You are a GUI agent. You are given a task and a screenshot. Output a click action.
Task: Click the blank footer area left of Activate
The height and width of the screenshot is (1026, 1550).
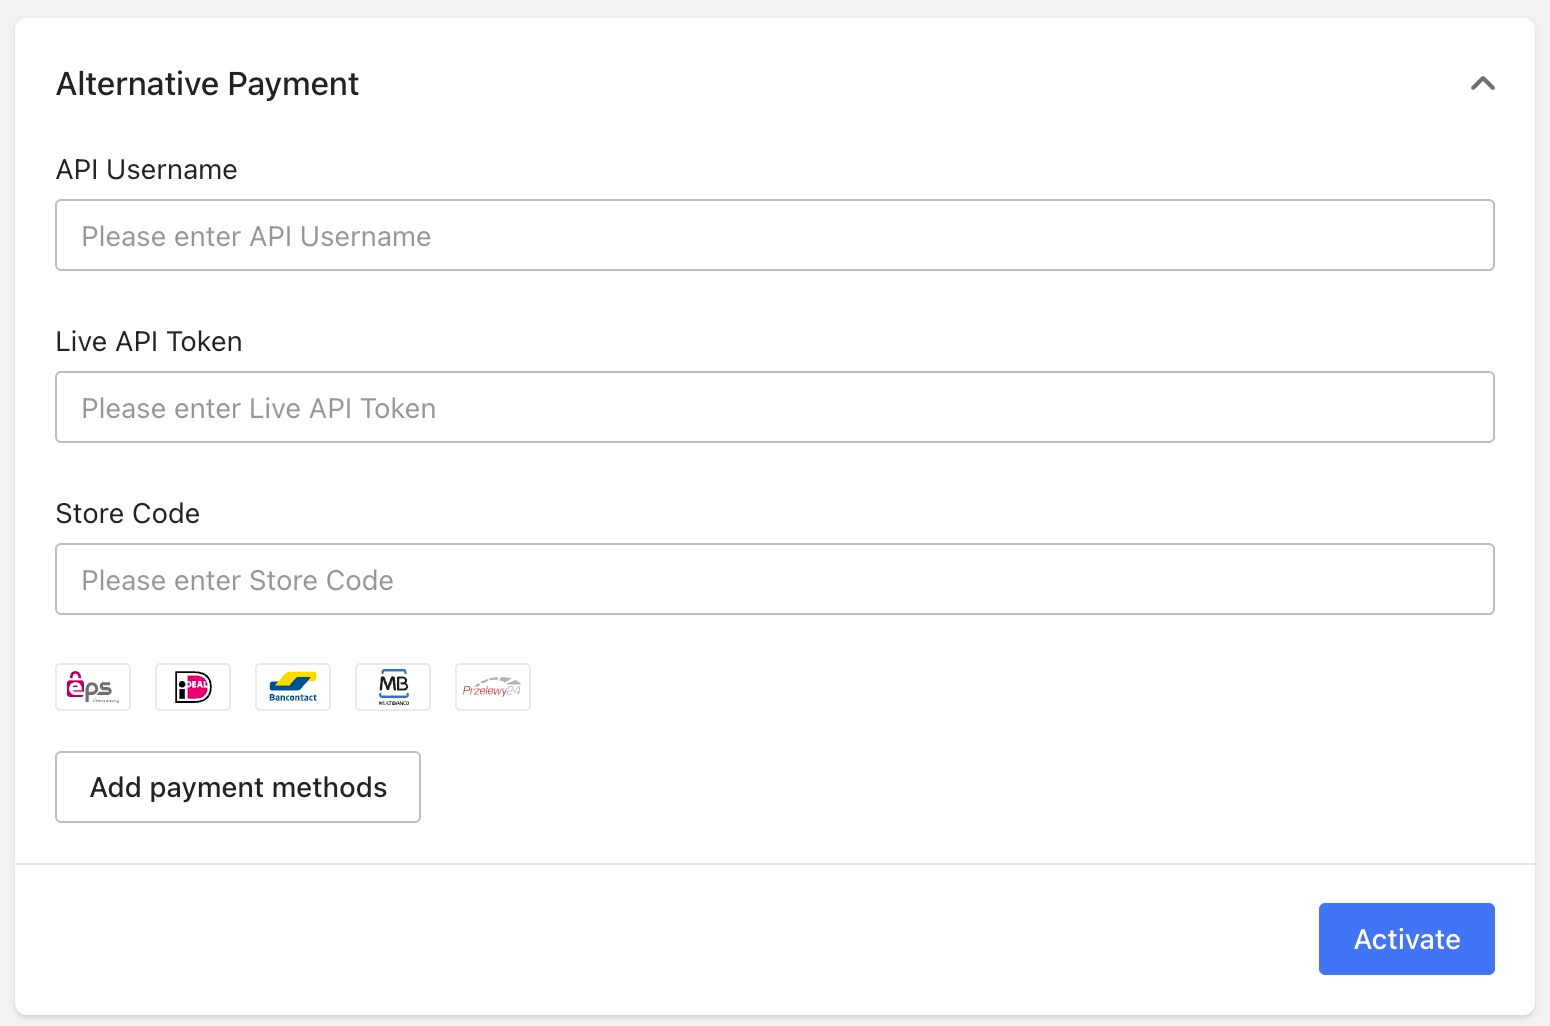pos(660,939)
